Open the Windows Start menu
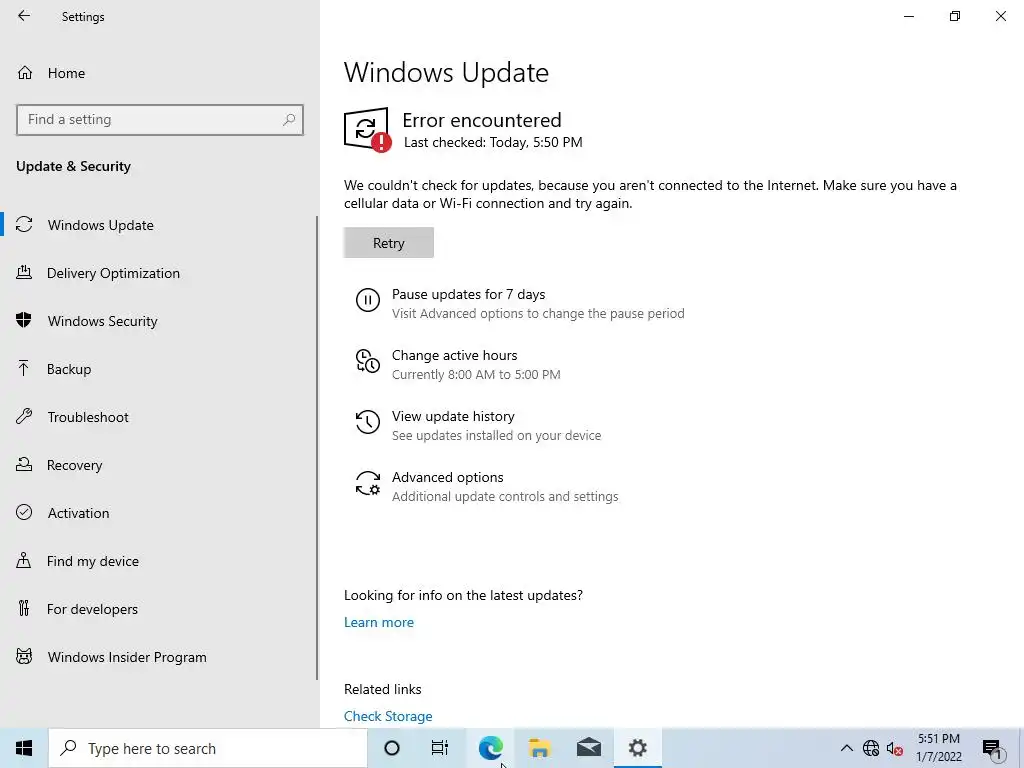 pyautogui.click(x=24, y=748)
